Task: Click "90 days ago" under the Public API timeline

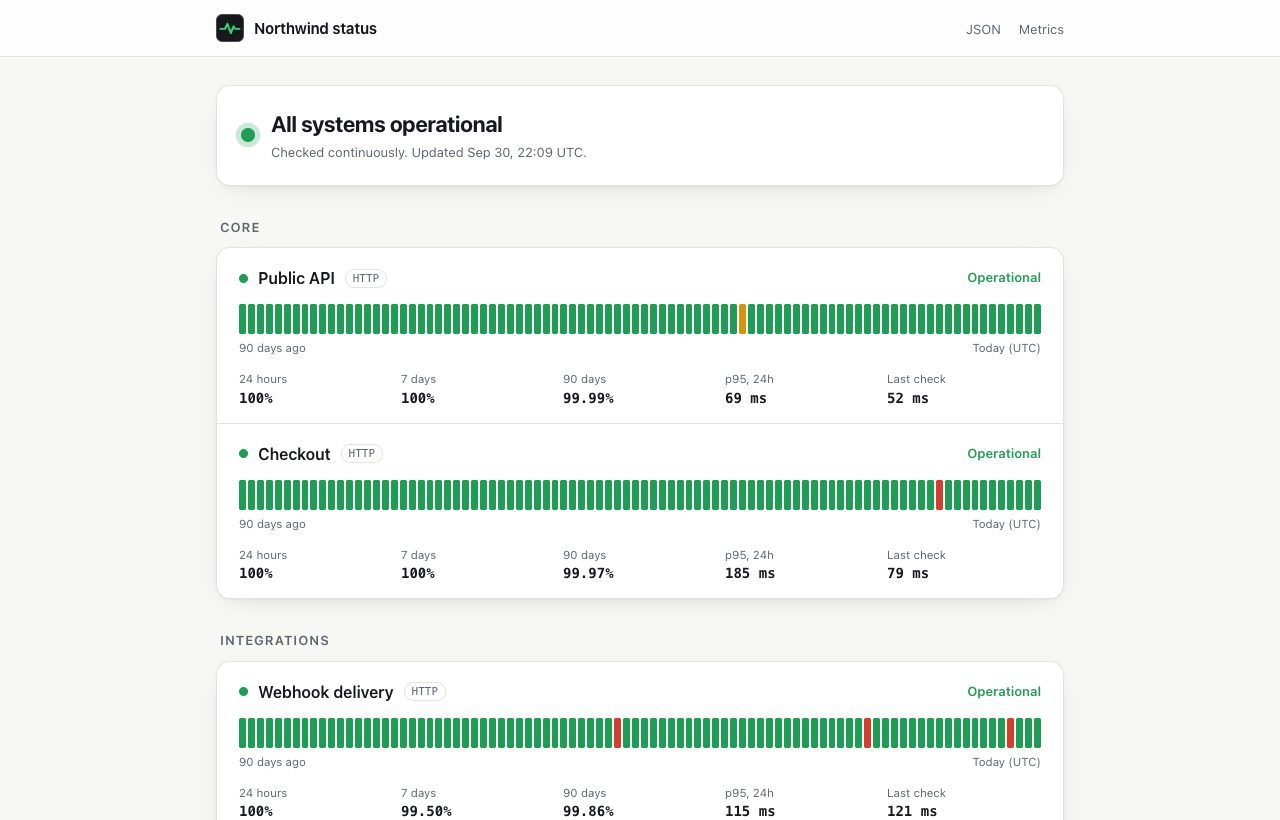Action: click(x=272, y=348)
